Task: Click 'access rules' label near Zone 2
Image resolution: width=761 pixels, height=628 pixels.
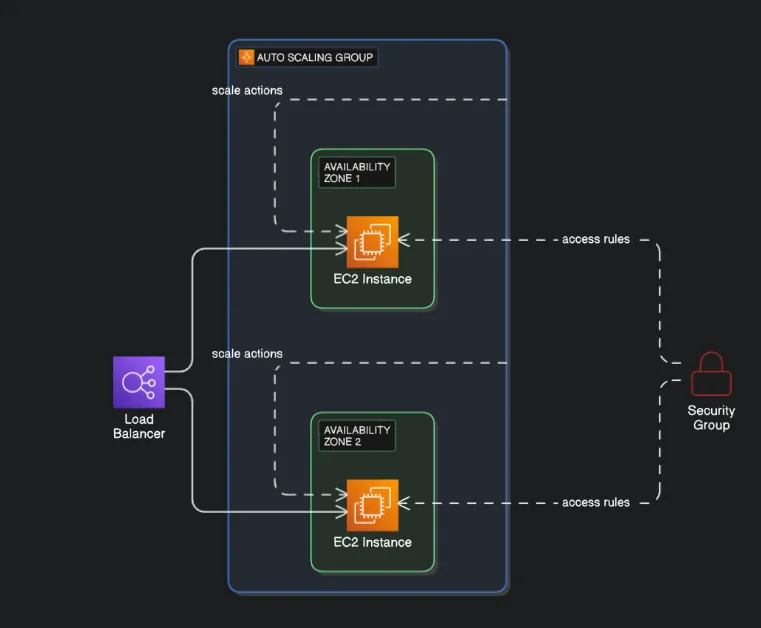Action: (596, 502)
